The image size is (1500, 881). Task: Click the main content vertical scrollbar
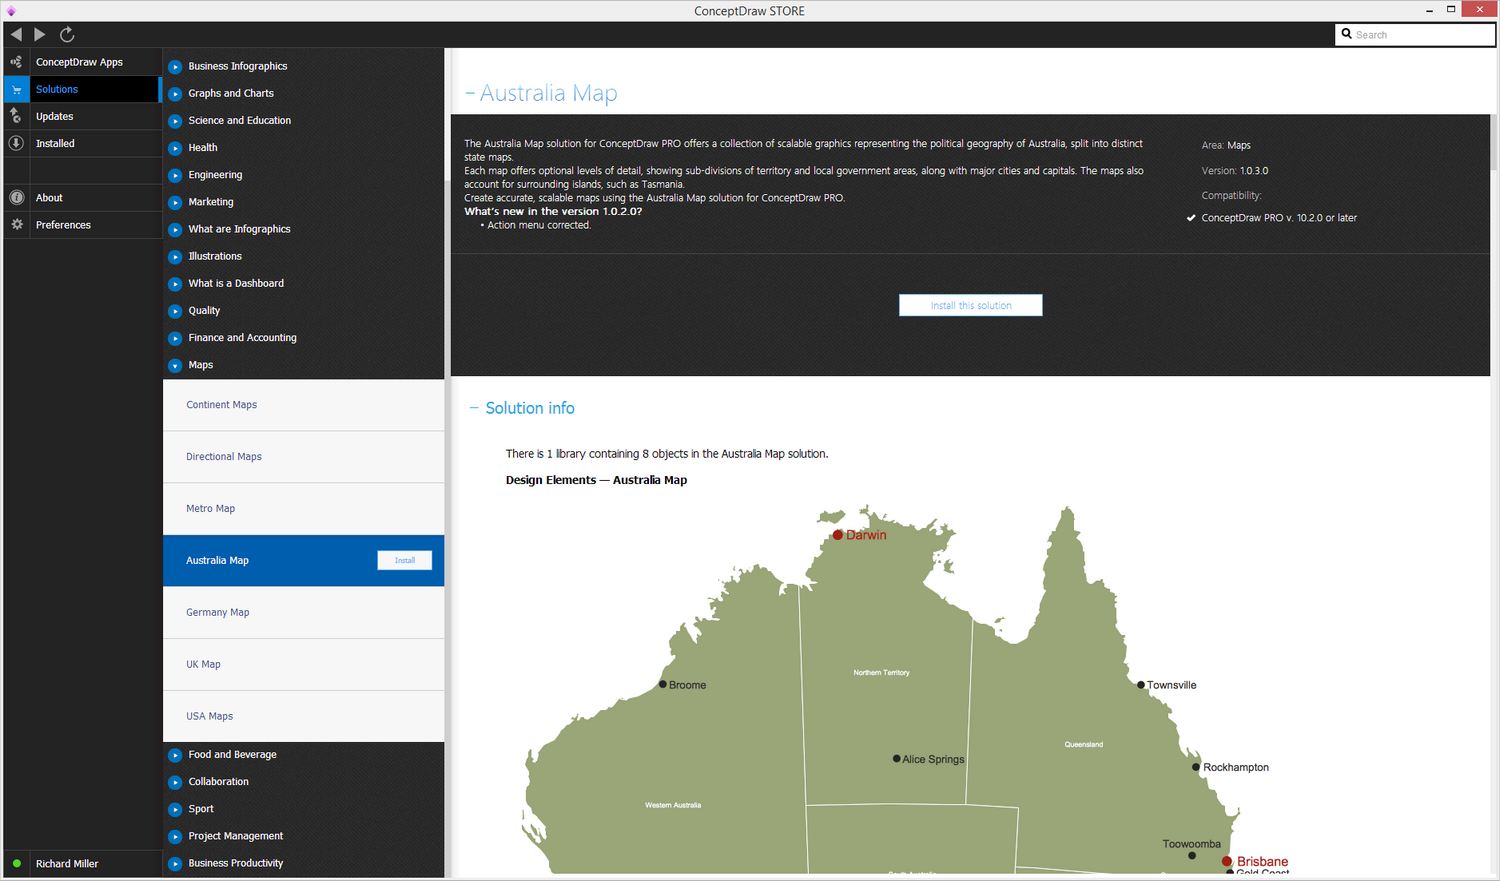1494,140
